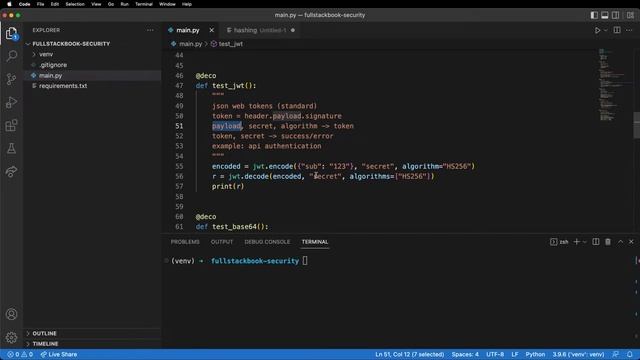
Task: Open the Search view icon
Action: pos(11,56)
